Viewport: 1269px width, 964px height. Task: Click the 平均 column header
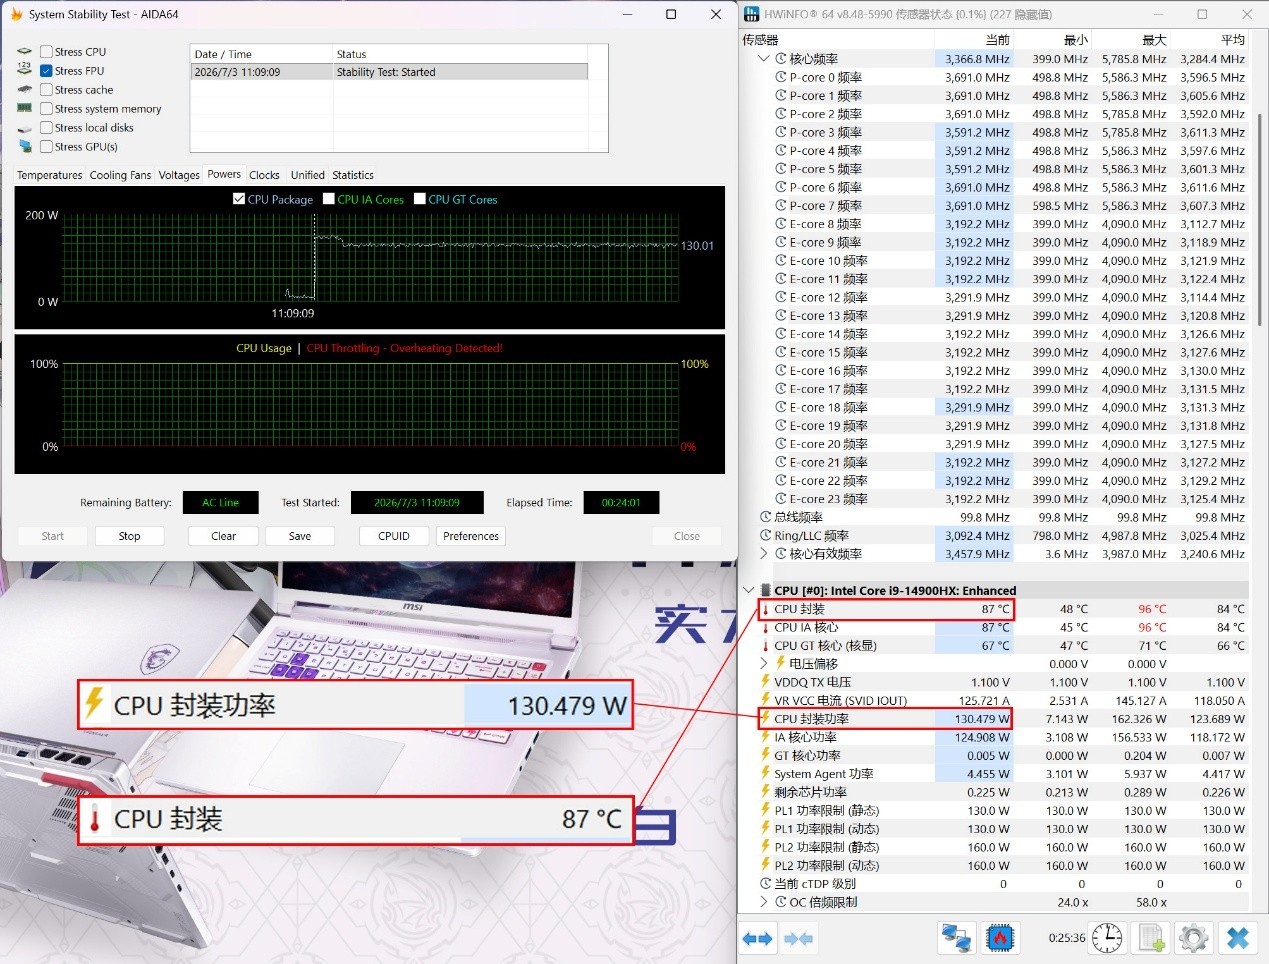click(1210, 40)
